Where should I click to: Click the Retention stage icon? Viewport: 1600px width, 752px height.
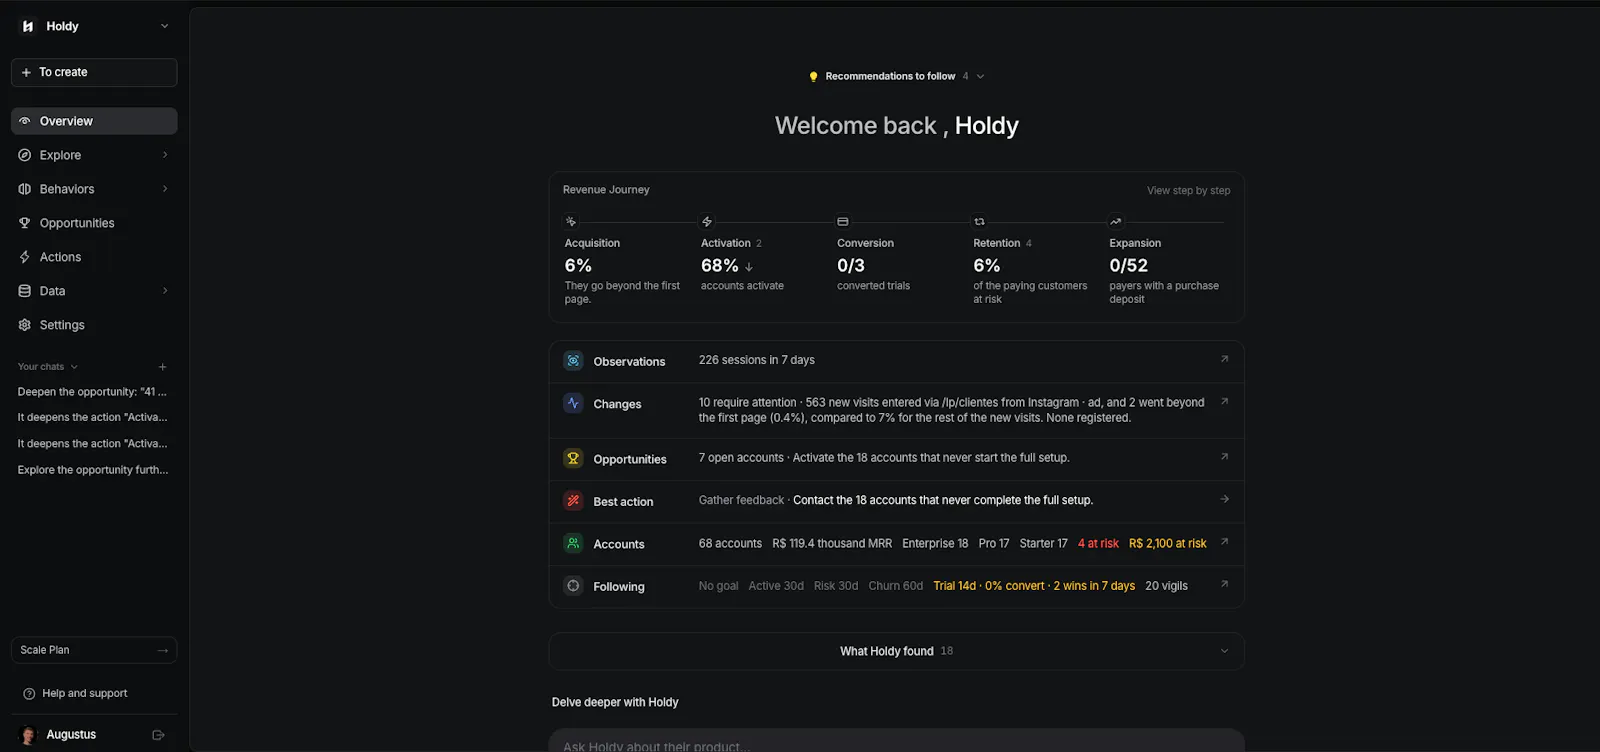(979, 222)
